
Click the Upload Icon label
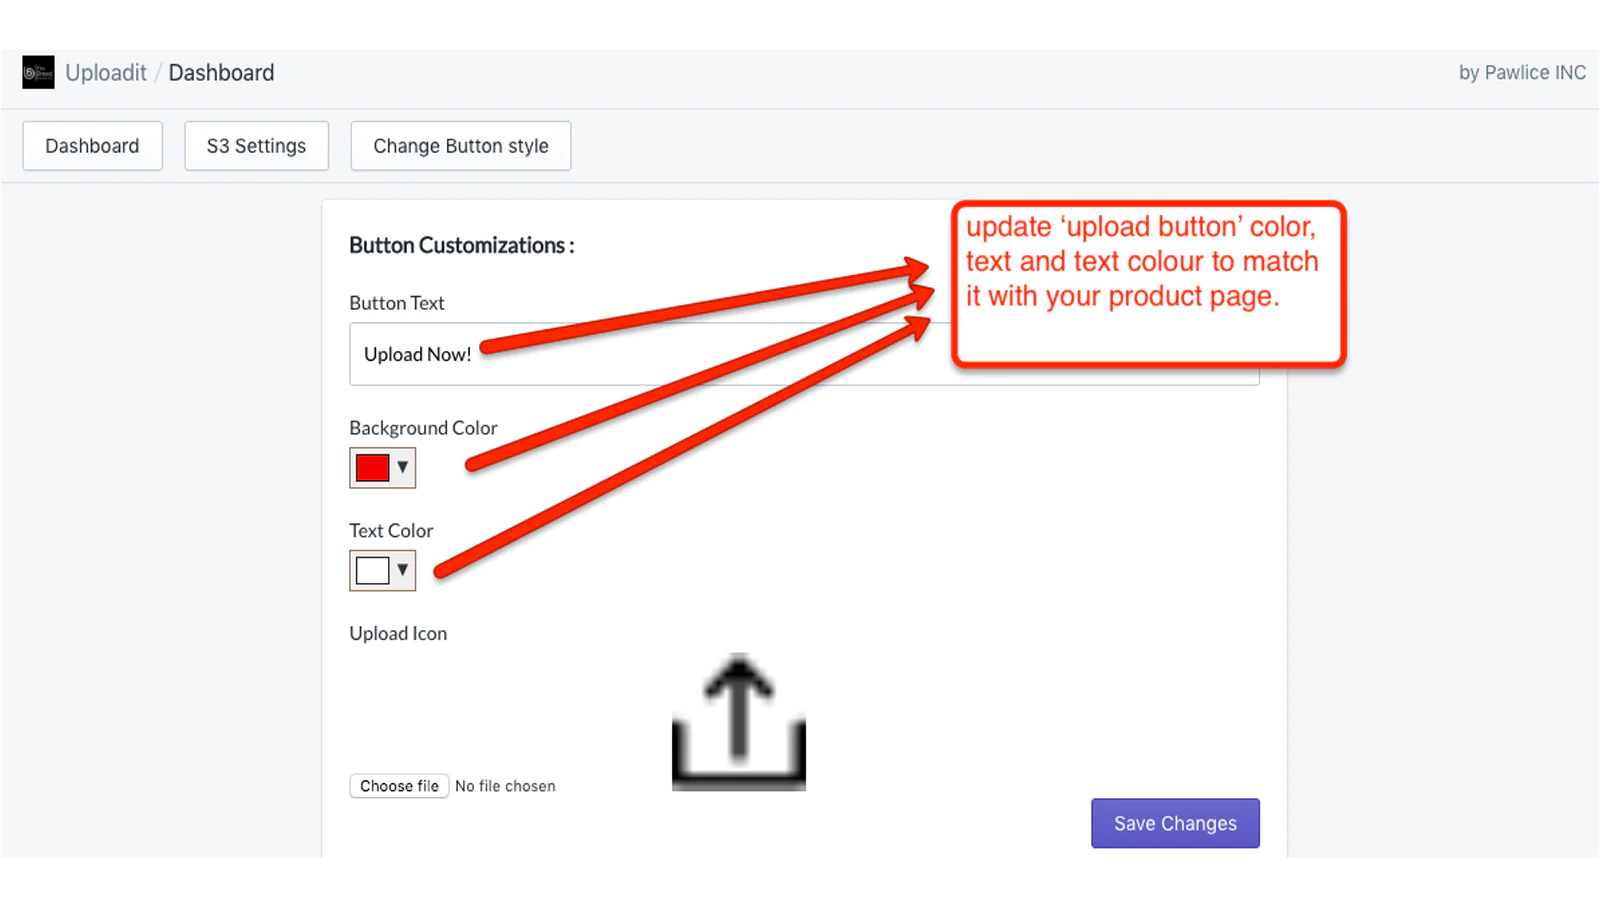tap(398, 633)
